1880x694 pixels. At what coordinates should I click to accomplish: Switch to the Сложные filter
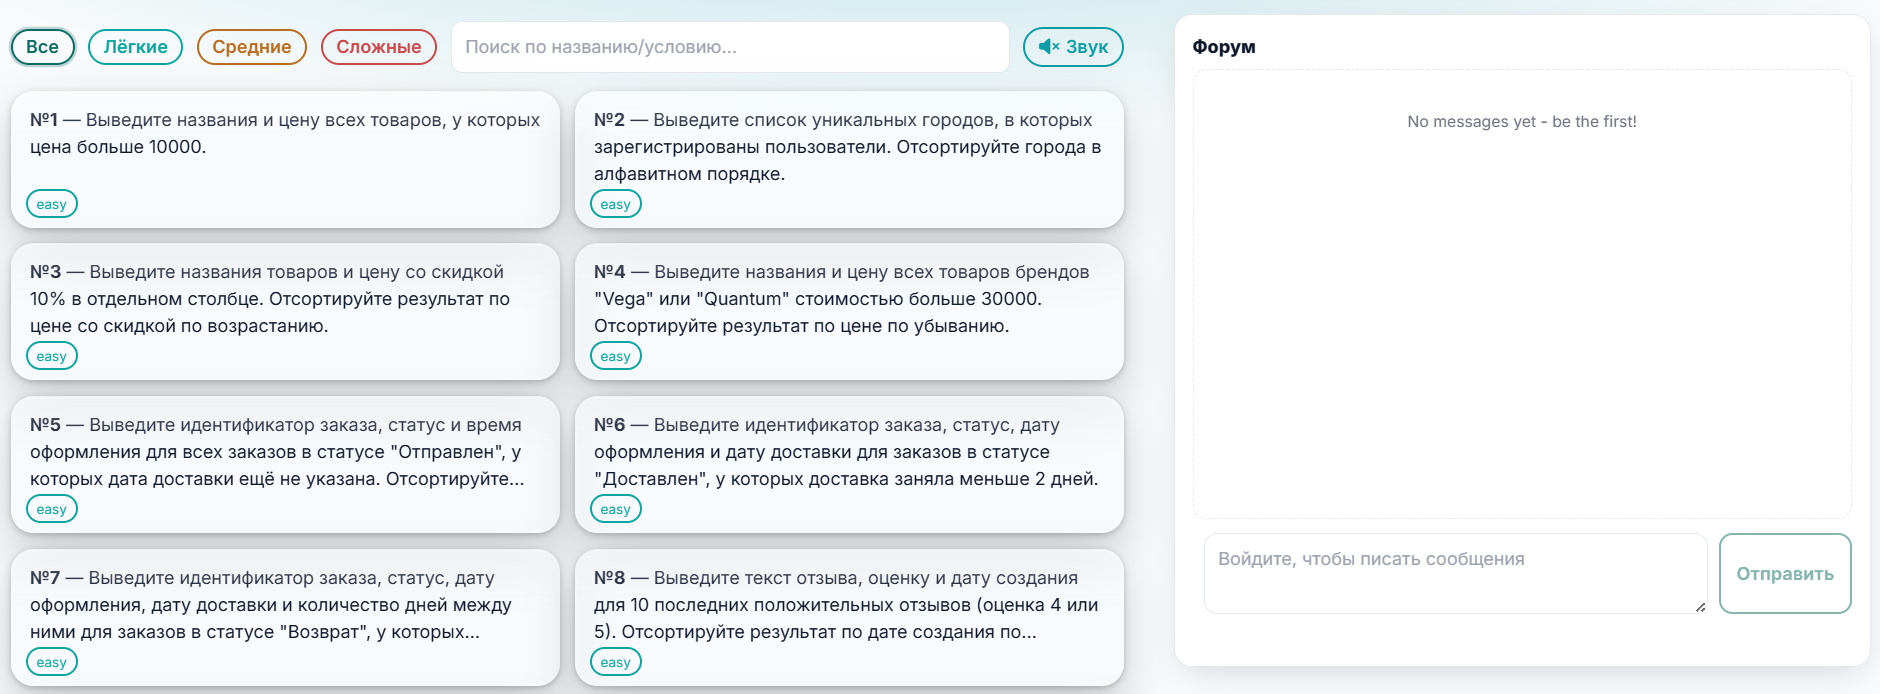[x=378, y=47]
